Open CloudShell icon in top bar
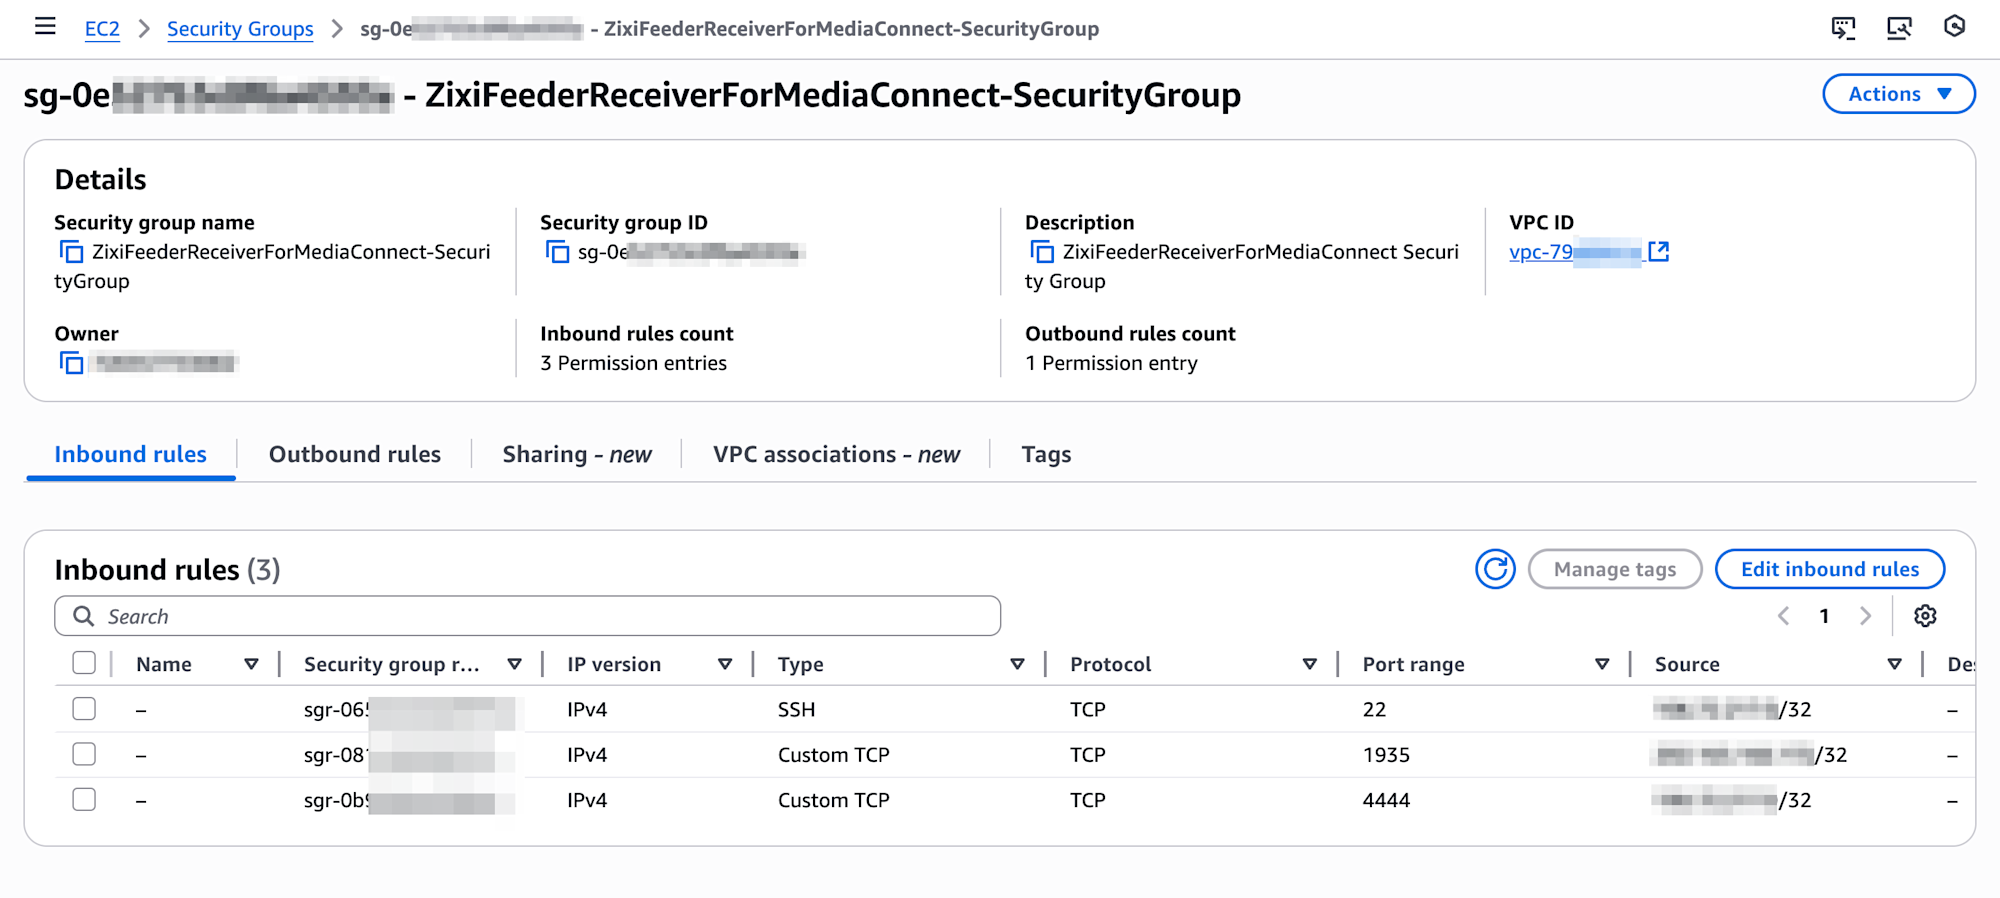 [x=1843, y=28]
